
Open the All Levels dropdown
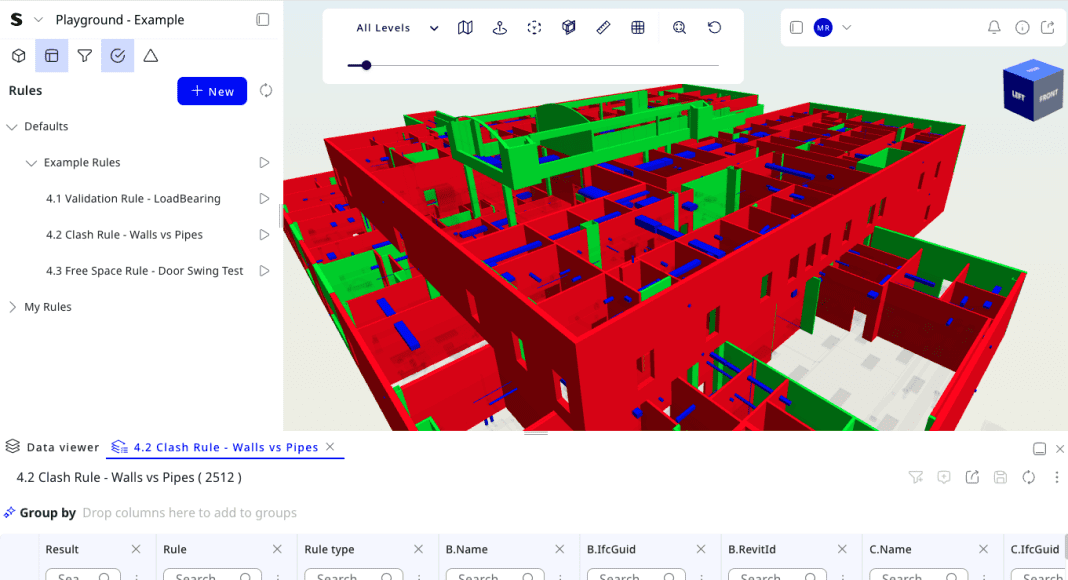397,28
